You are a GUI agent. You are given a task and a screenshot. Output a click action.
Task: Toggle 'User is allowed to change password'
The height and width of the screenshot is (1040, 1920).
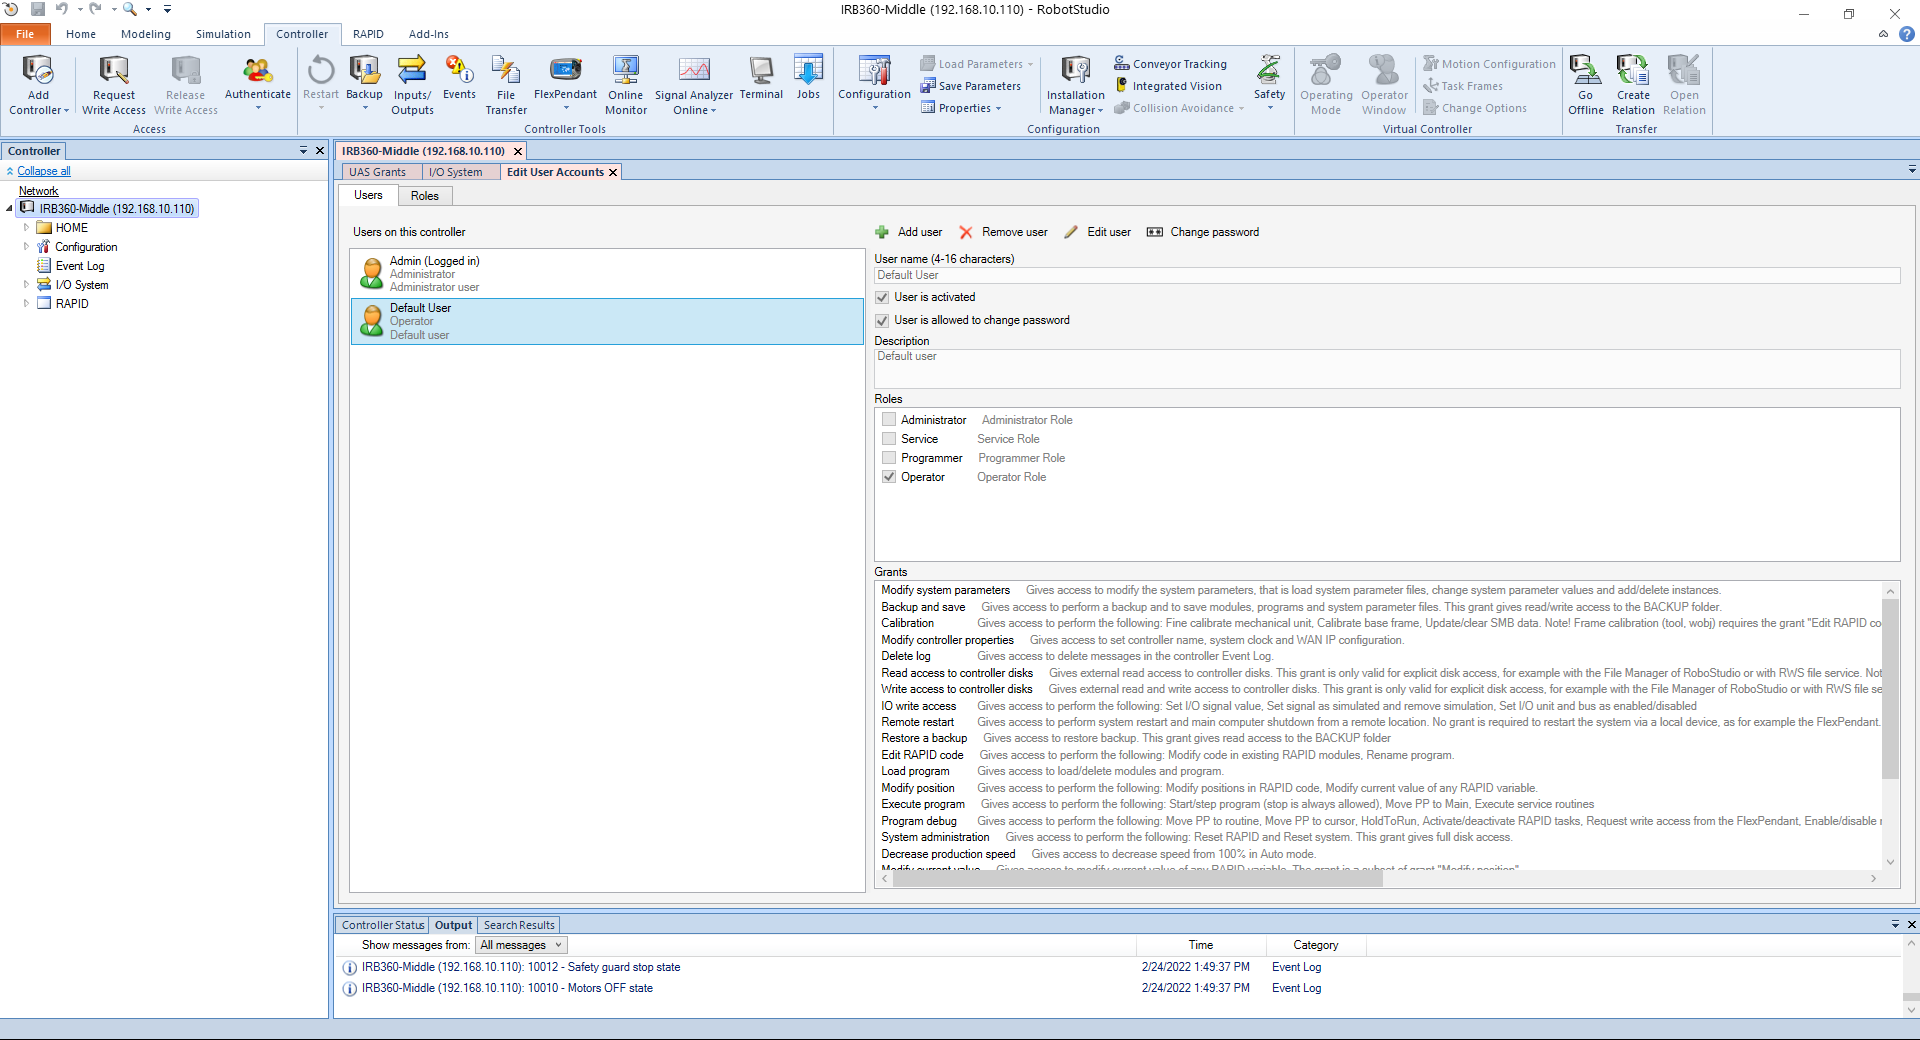coord(882,321)
